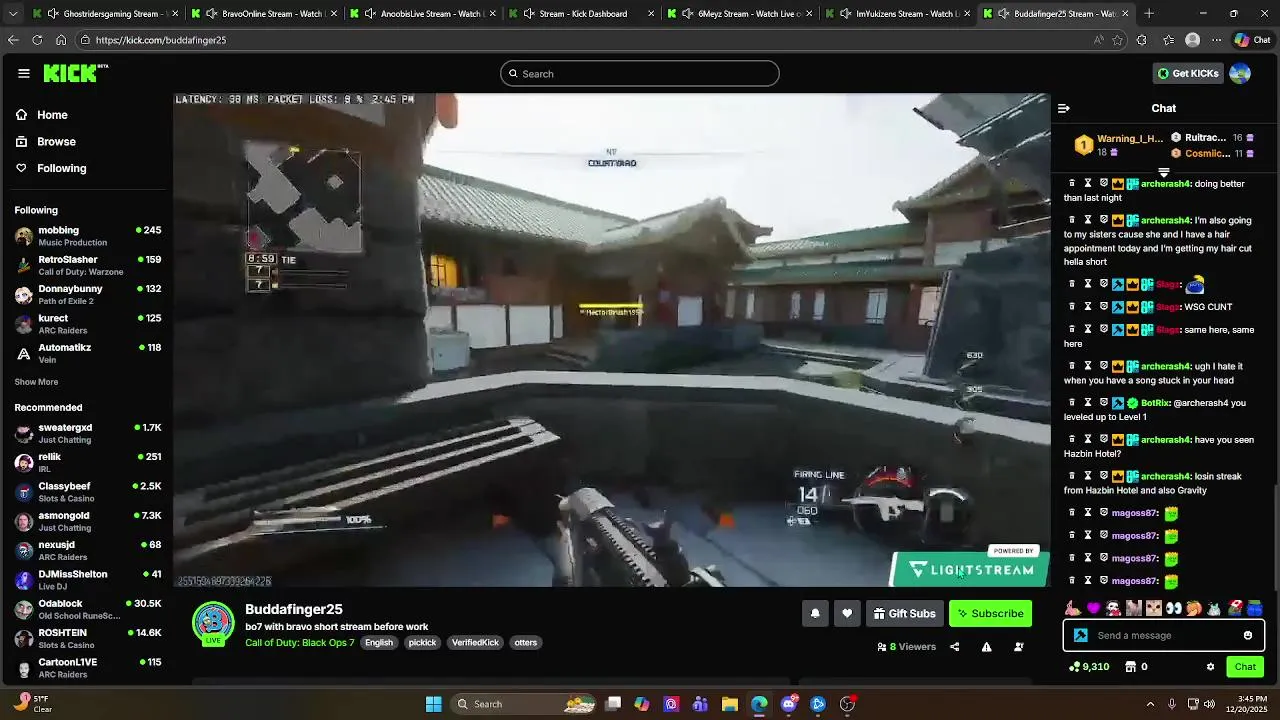Screen dimensions: 1280x720
Task: Open Automatikz channel
Action: click(88, 353)
